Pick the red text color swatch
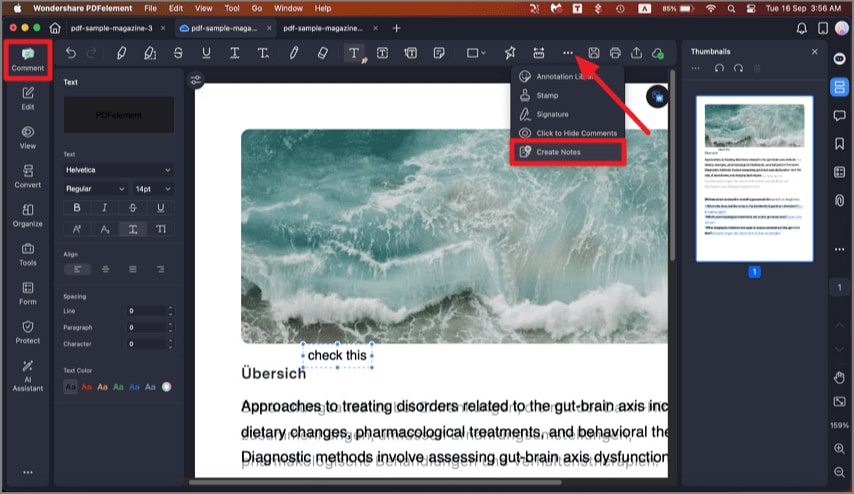The height and width of the screenshot is (494, 854). 87,387
